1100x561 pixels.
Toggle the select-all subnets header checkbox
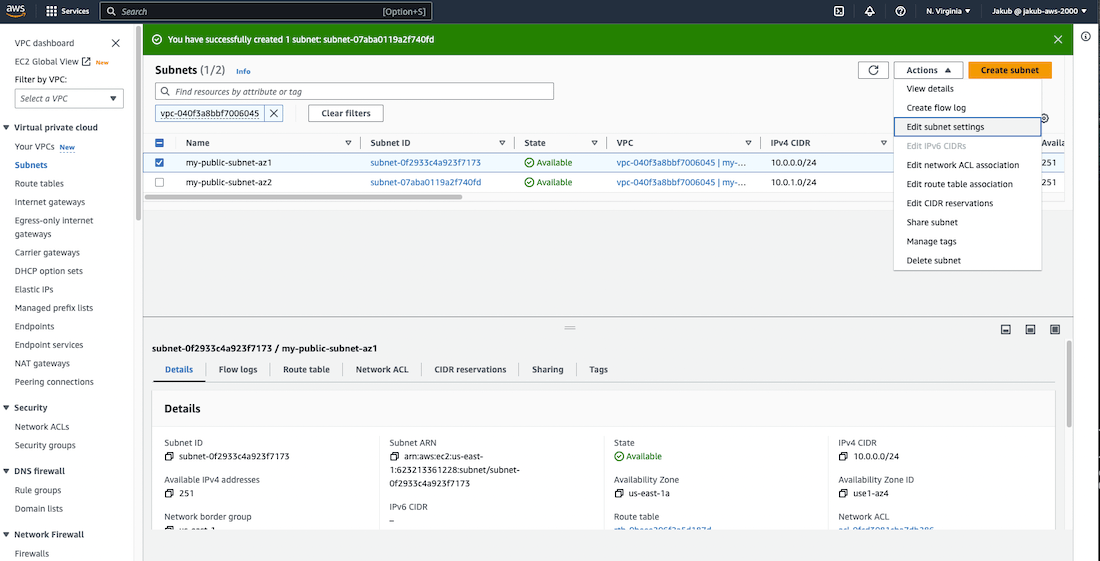[x=160, y=143]
